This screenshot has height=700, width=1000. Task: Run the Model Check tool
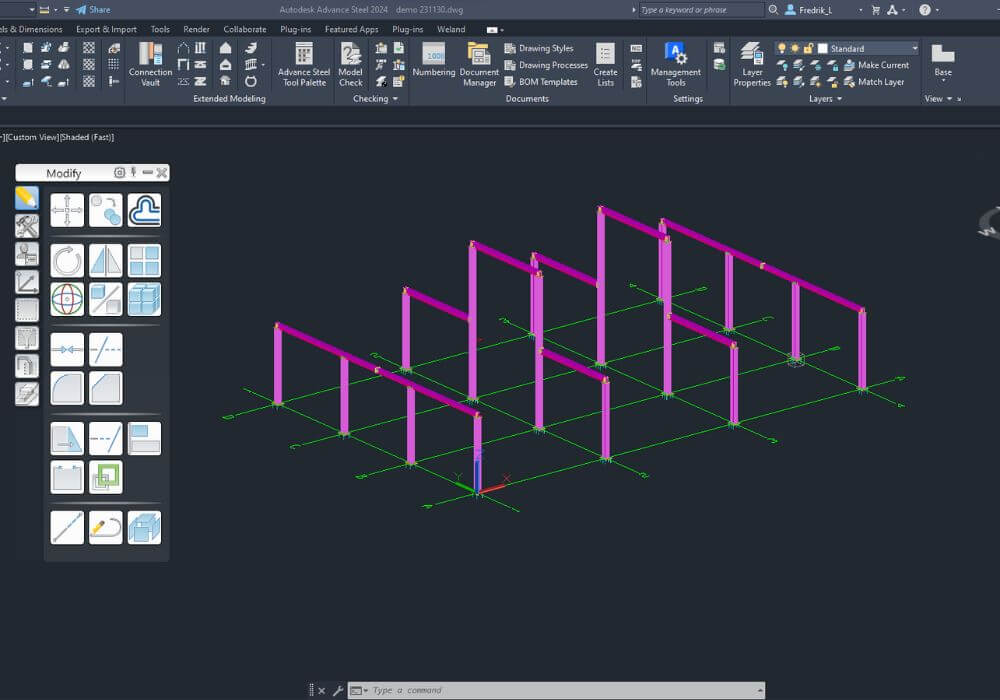tap(350, 63)
